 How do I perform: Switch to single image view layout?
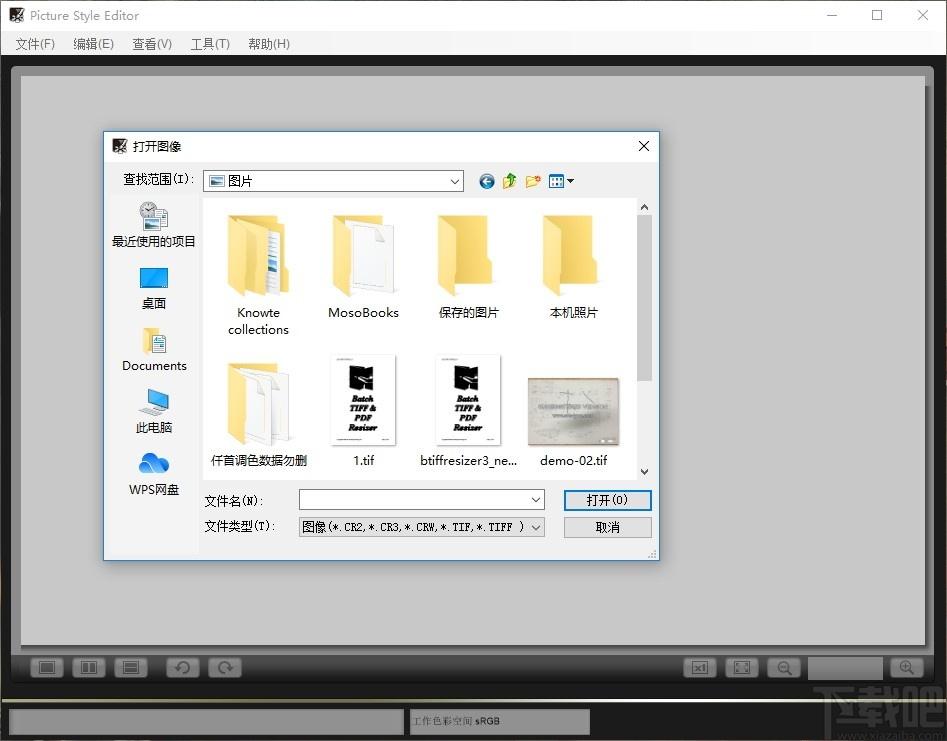pos(47,667)
